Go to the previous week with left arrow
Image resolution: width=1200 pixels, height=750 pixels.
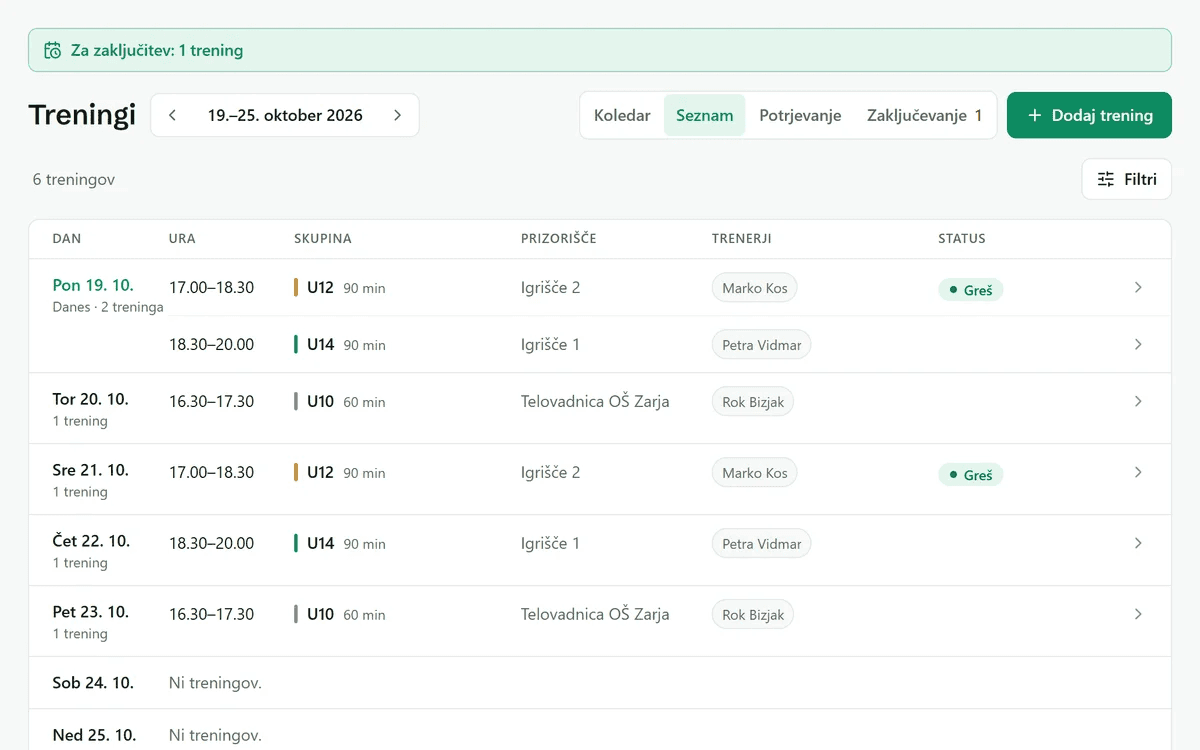(173, 115)
